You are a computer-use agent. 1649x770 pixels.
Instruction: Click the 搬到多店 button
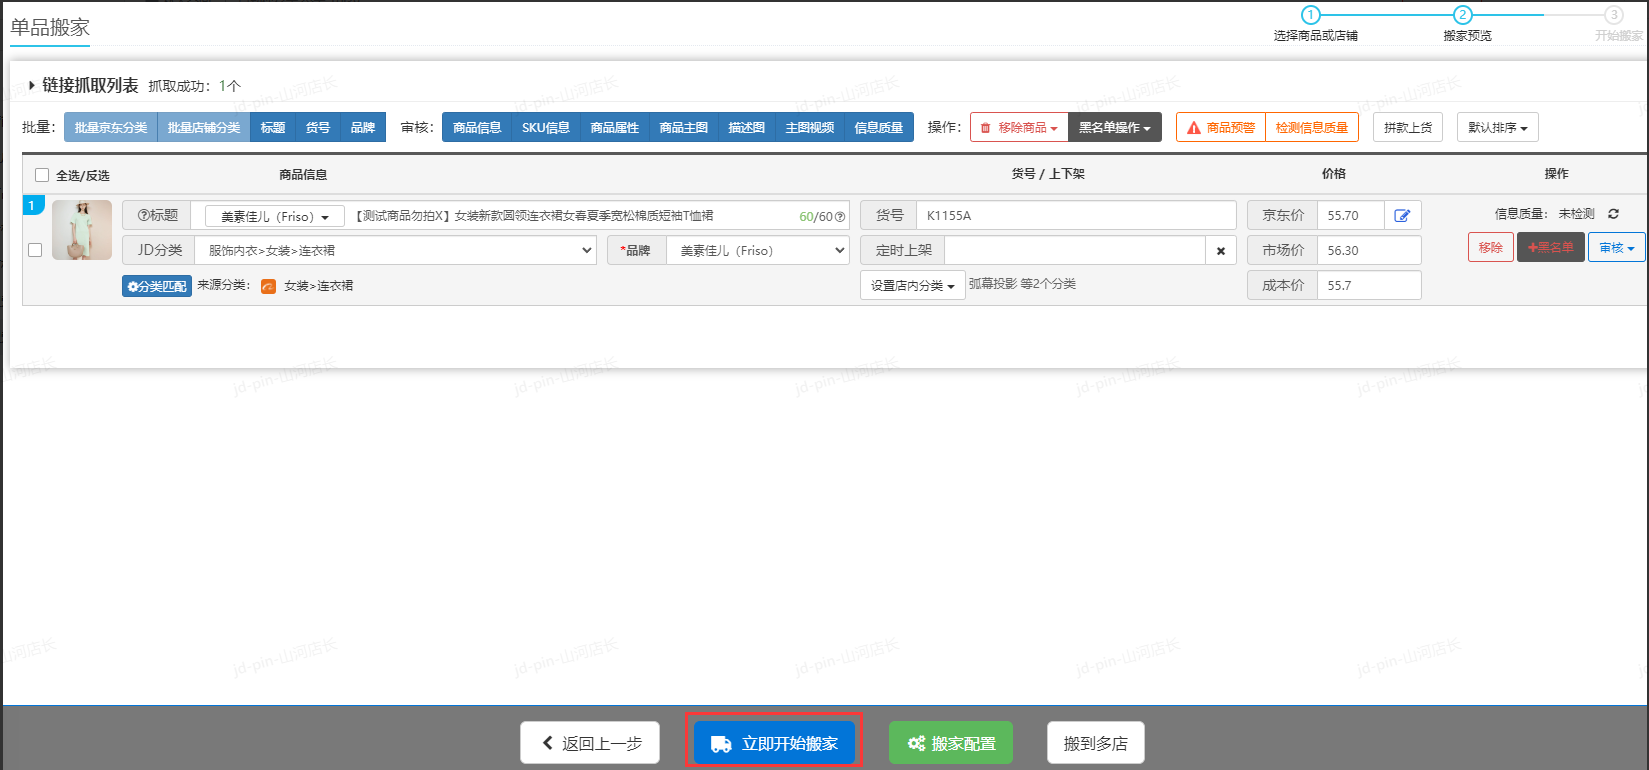1095,743
